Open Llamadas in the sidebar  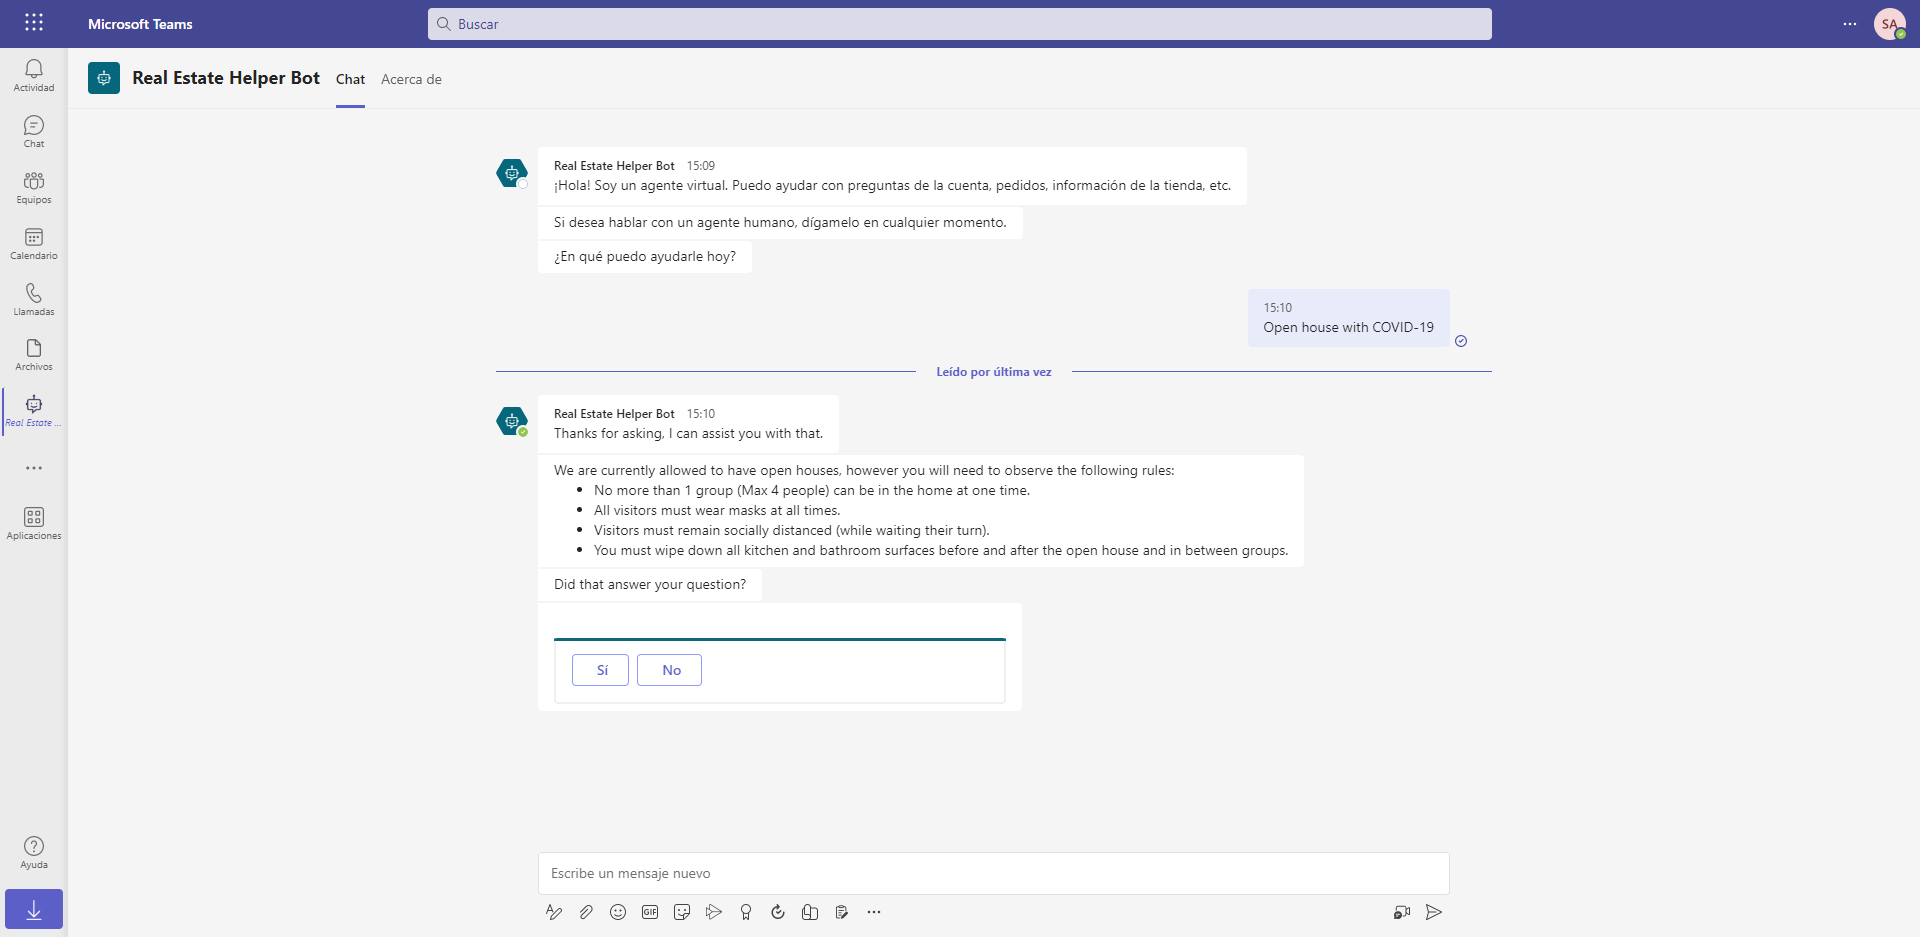pyautogui.click(x=34, y=299)
